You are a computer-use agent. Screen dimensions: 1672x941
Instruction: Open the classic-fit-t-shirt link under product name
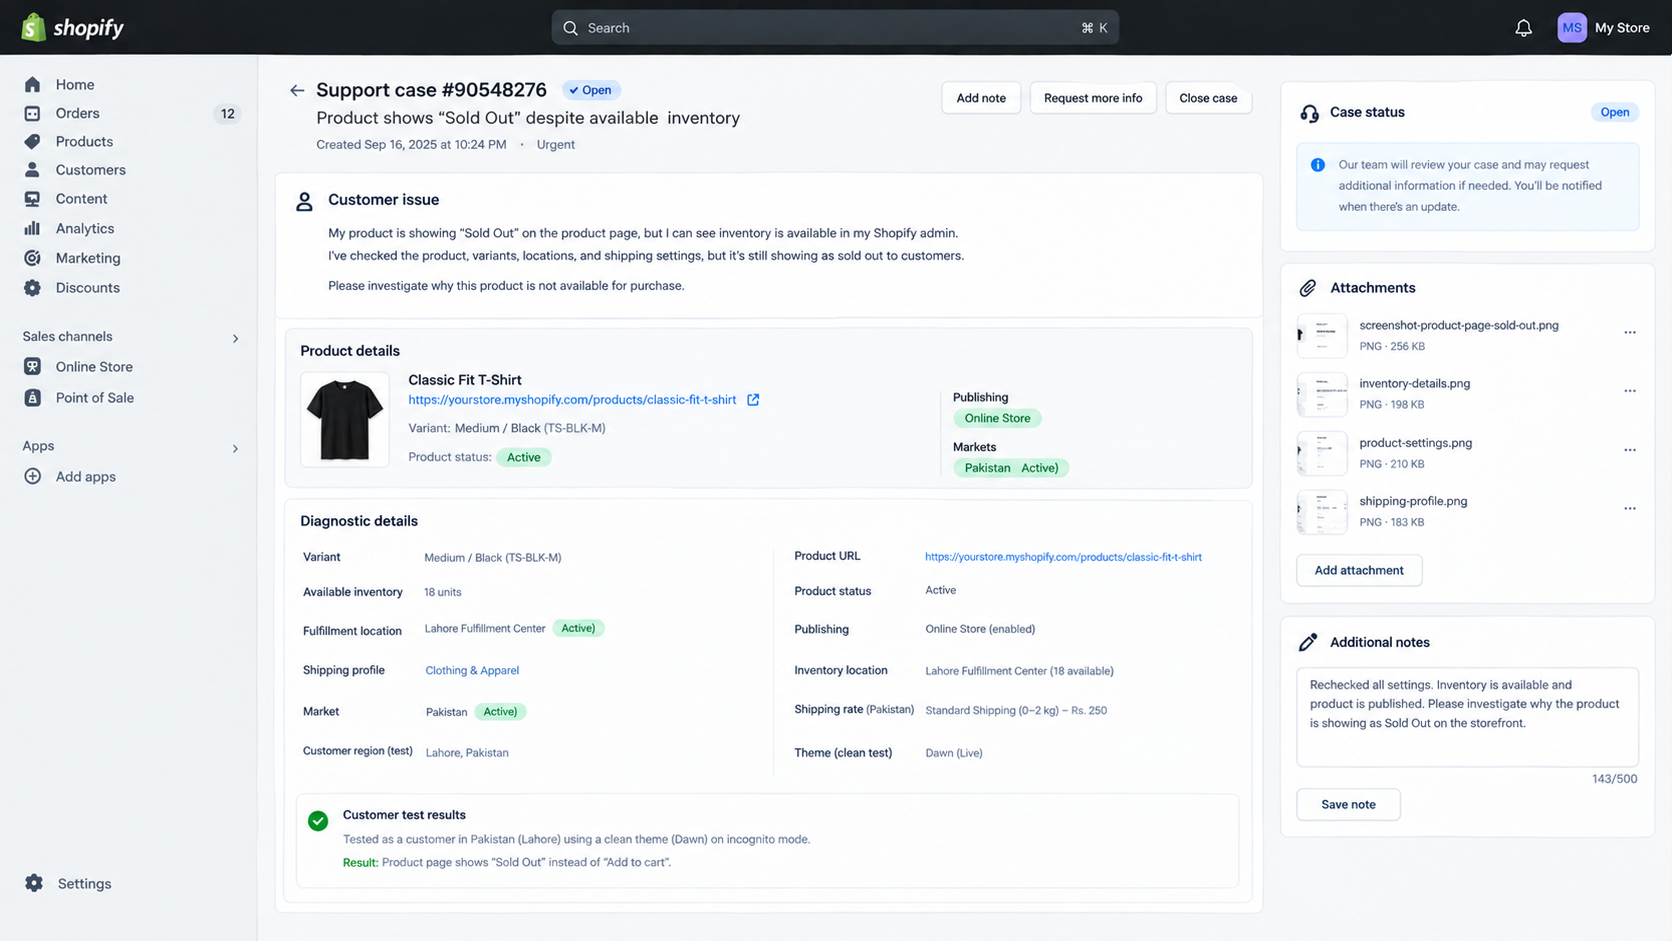pyautogui.click(x=572, y=400)
